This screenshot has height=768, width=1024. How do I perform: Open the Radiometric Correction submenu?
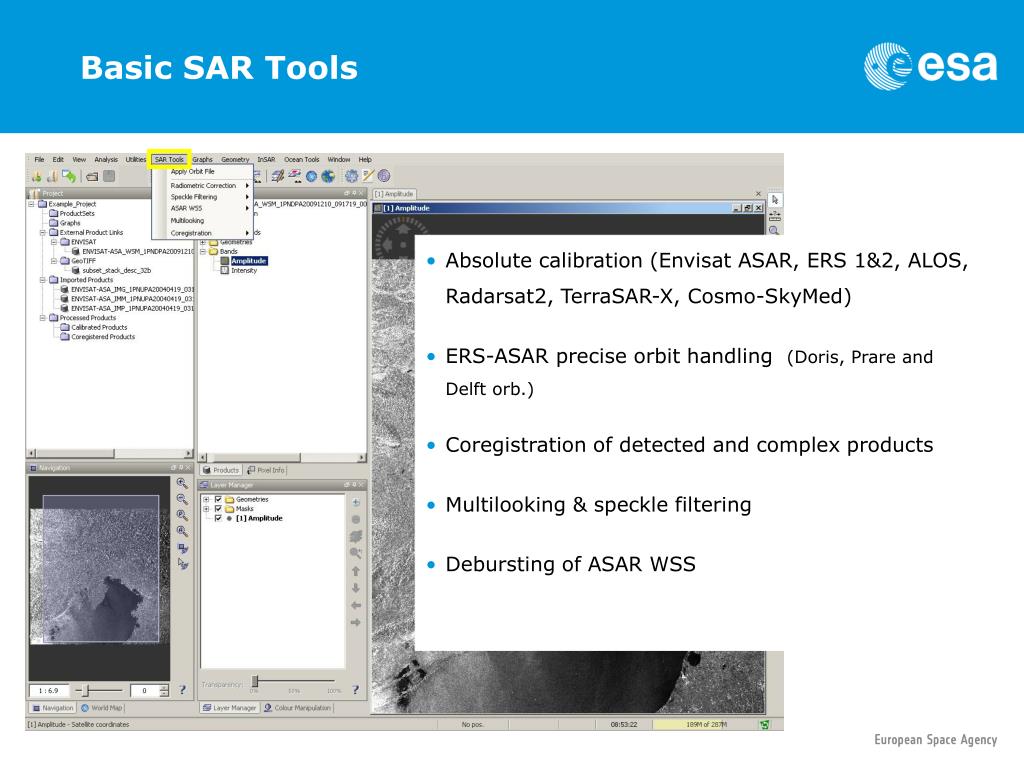[x=202, y=185]
